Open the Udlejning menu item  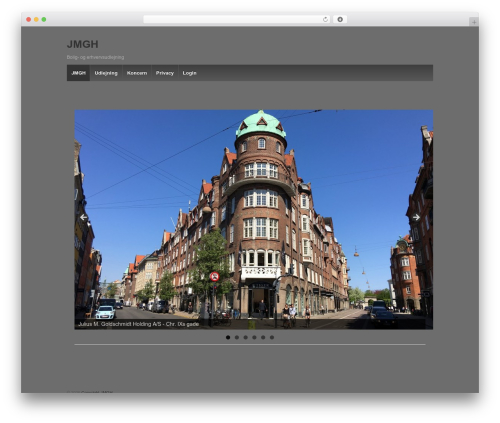click(x=106, y=73)
